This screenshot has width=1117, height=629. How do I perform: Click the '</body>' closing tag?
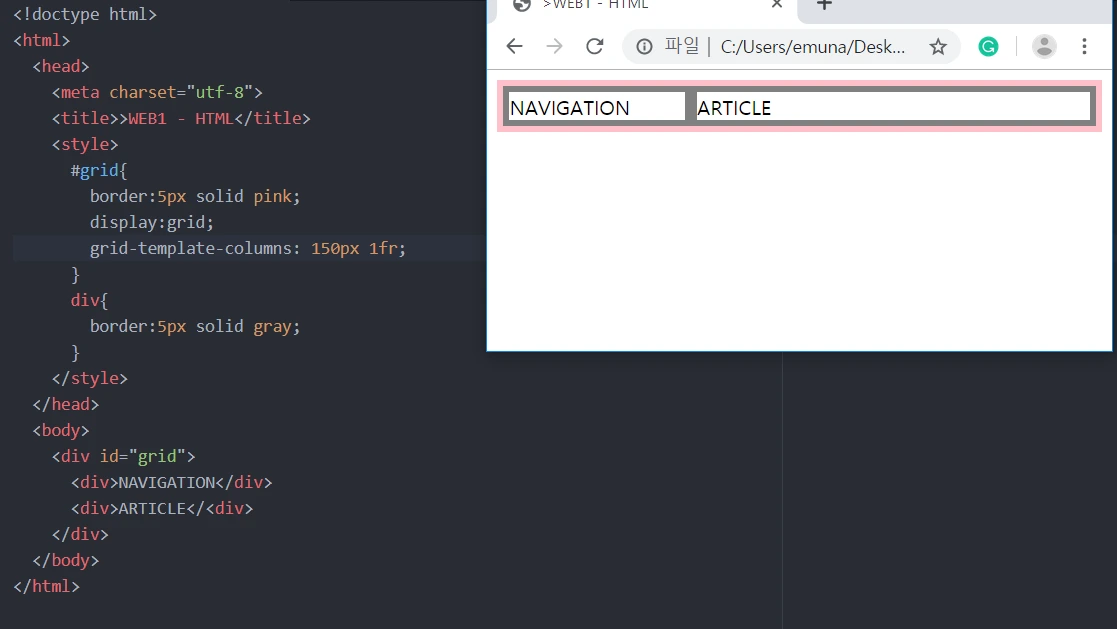66,561
